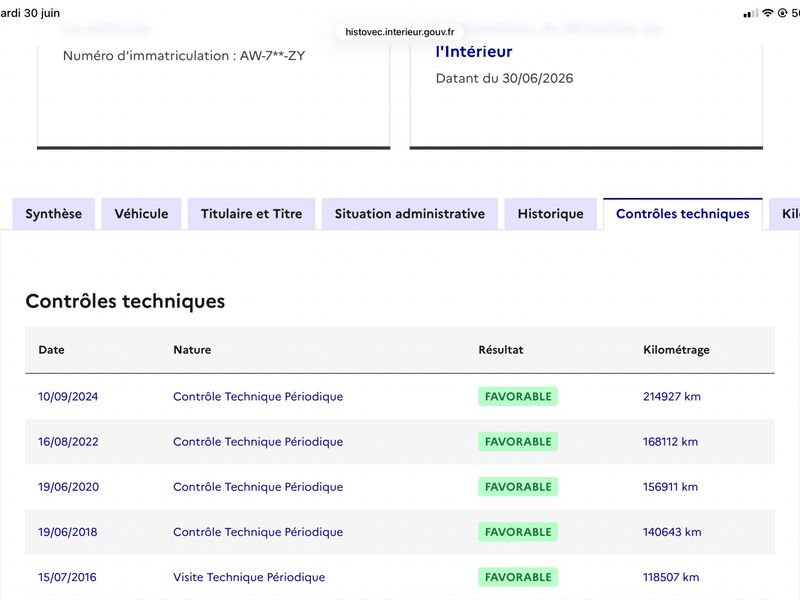Click the Kilométrage column header
This screenshot has width=800, height=600.
(676, 350)
